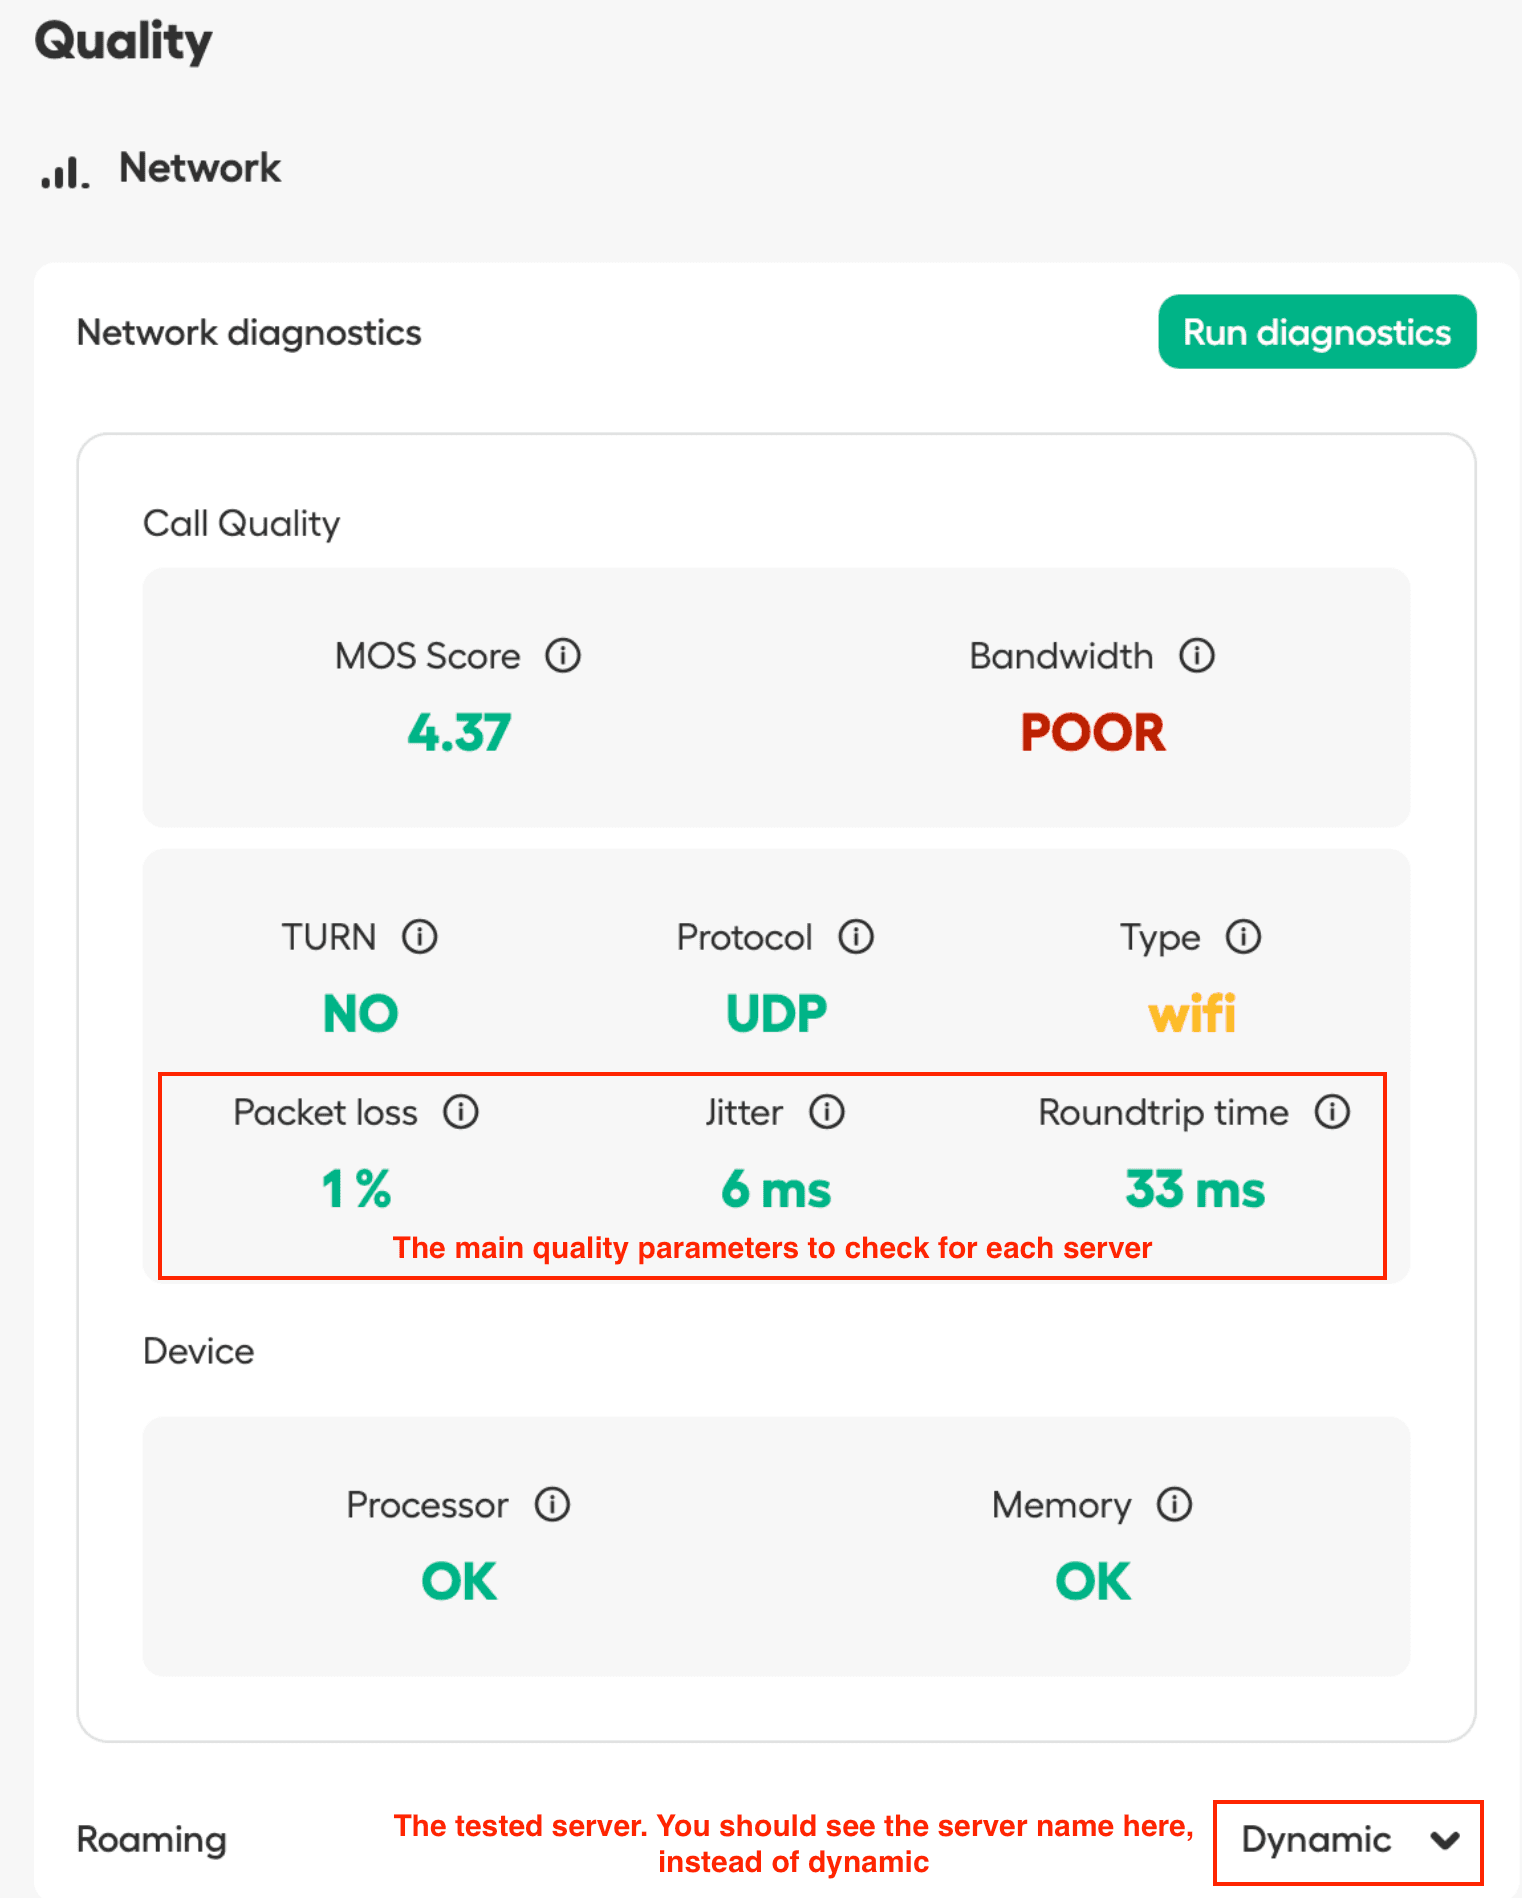Click the Memory info icon
The width and height of the screenshot is (1522, 1898).
(x=1175, y=1504)
